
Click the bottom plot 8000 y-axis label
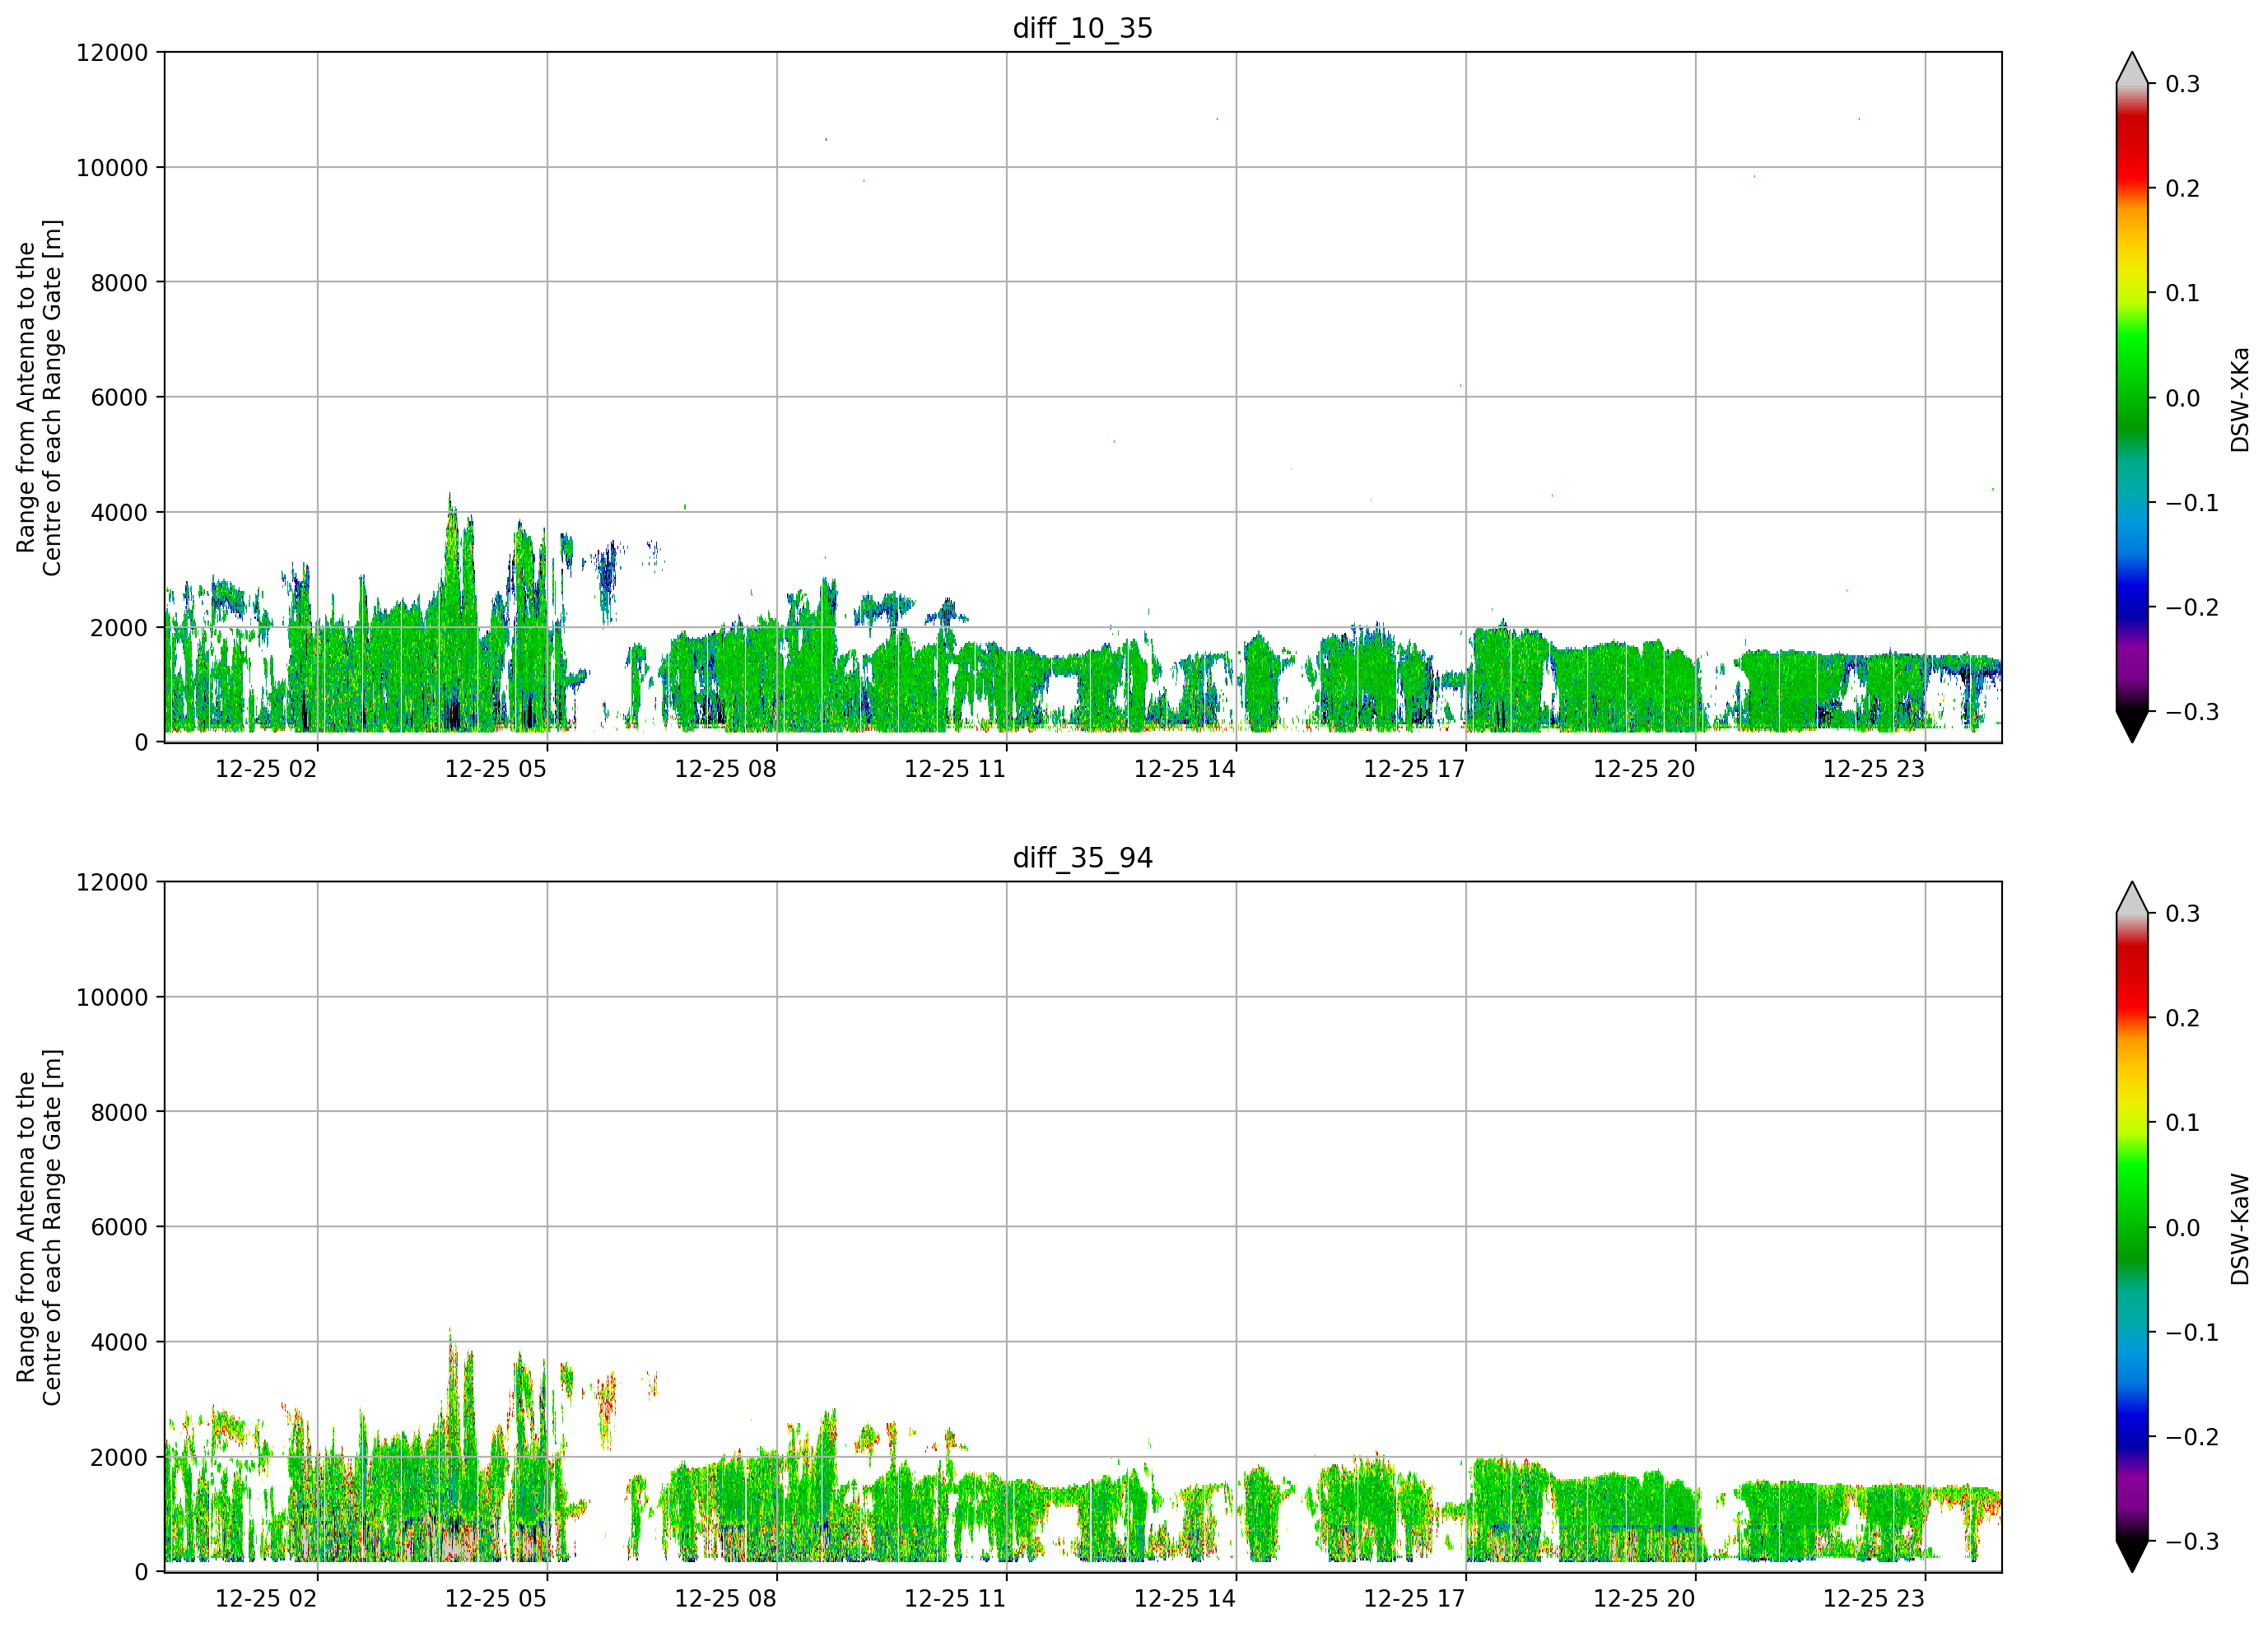click(x=119, y=1112)
